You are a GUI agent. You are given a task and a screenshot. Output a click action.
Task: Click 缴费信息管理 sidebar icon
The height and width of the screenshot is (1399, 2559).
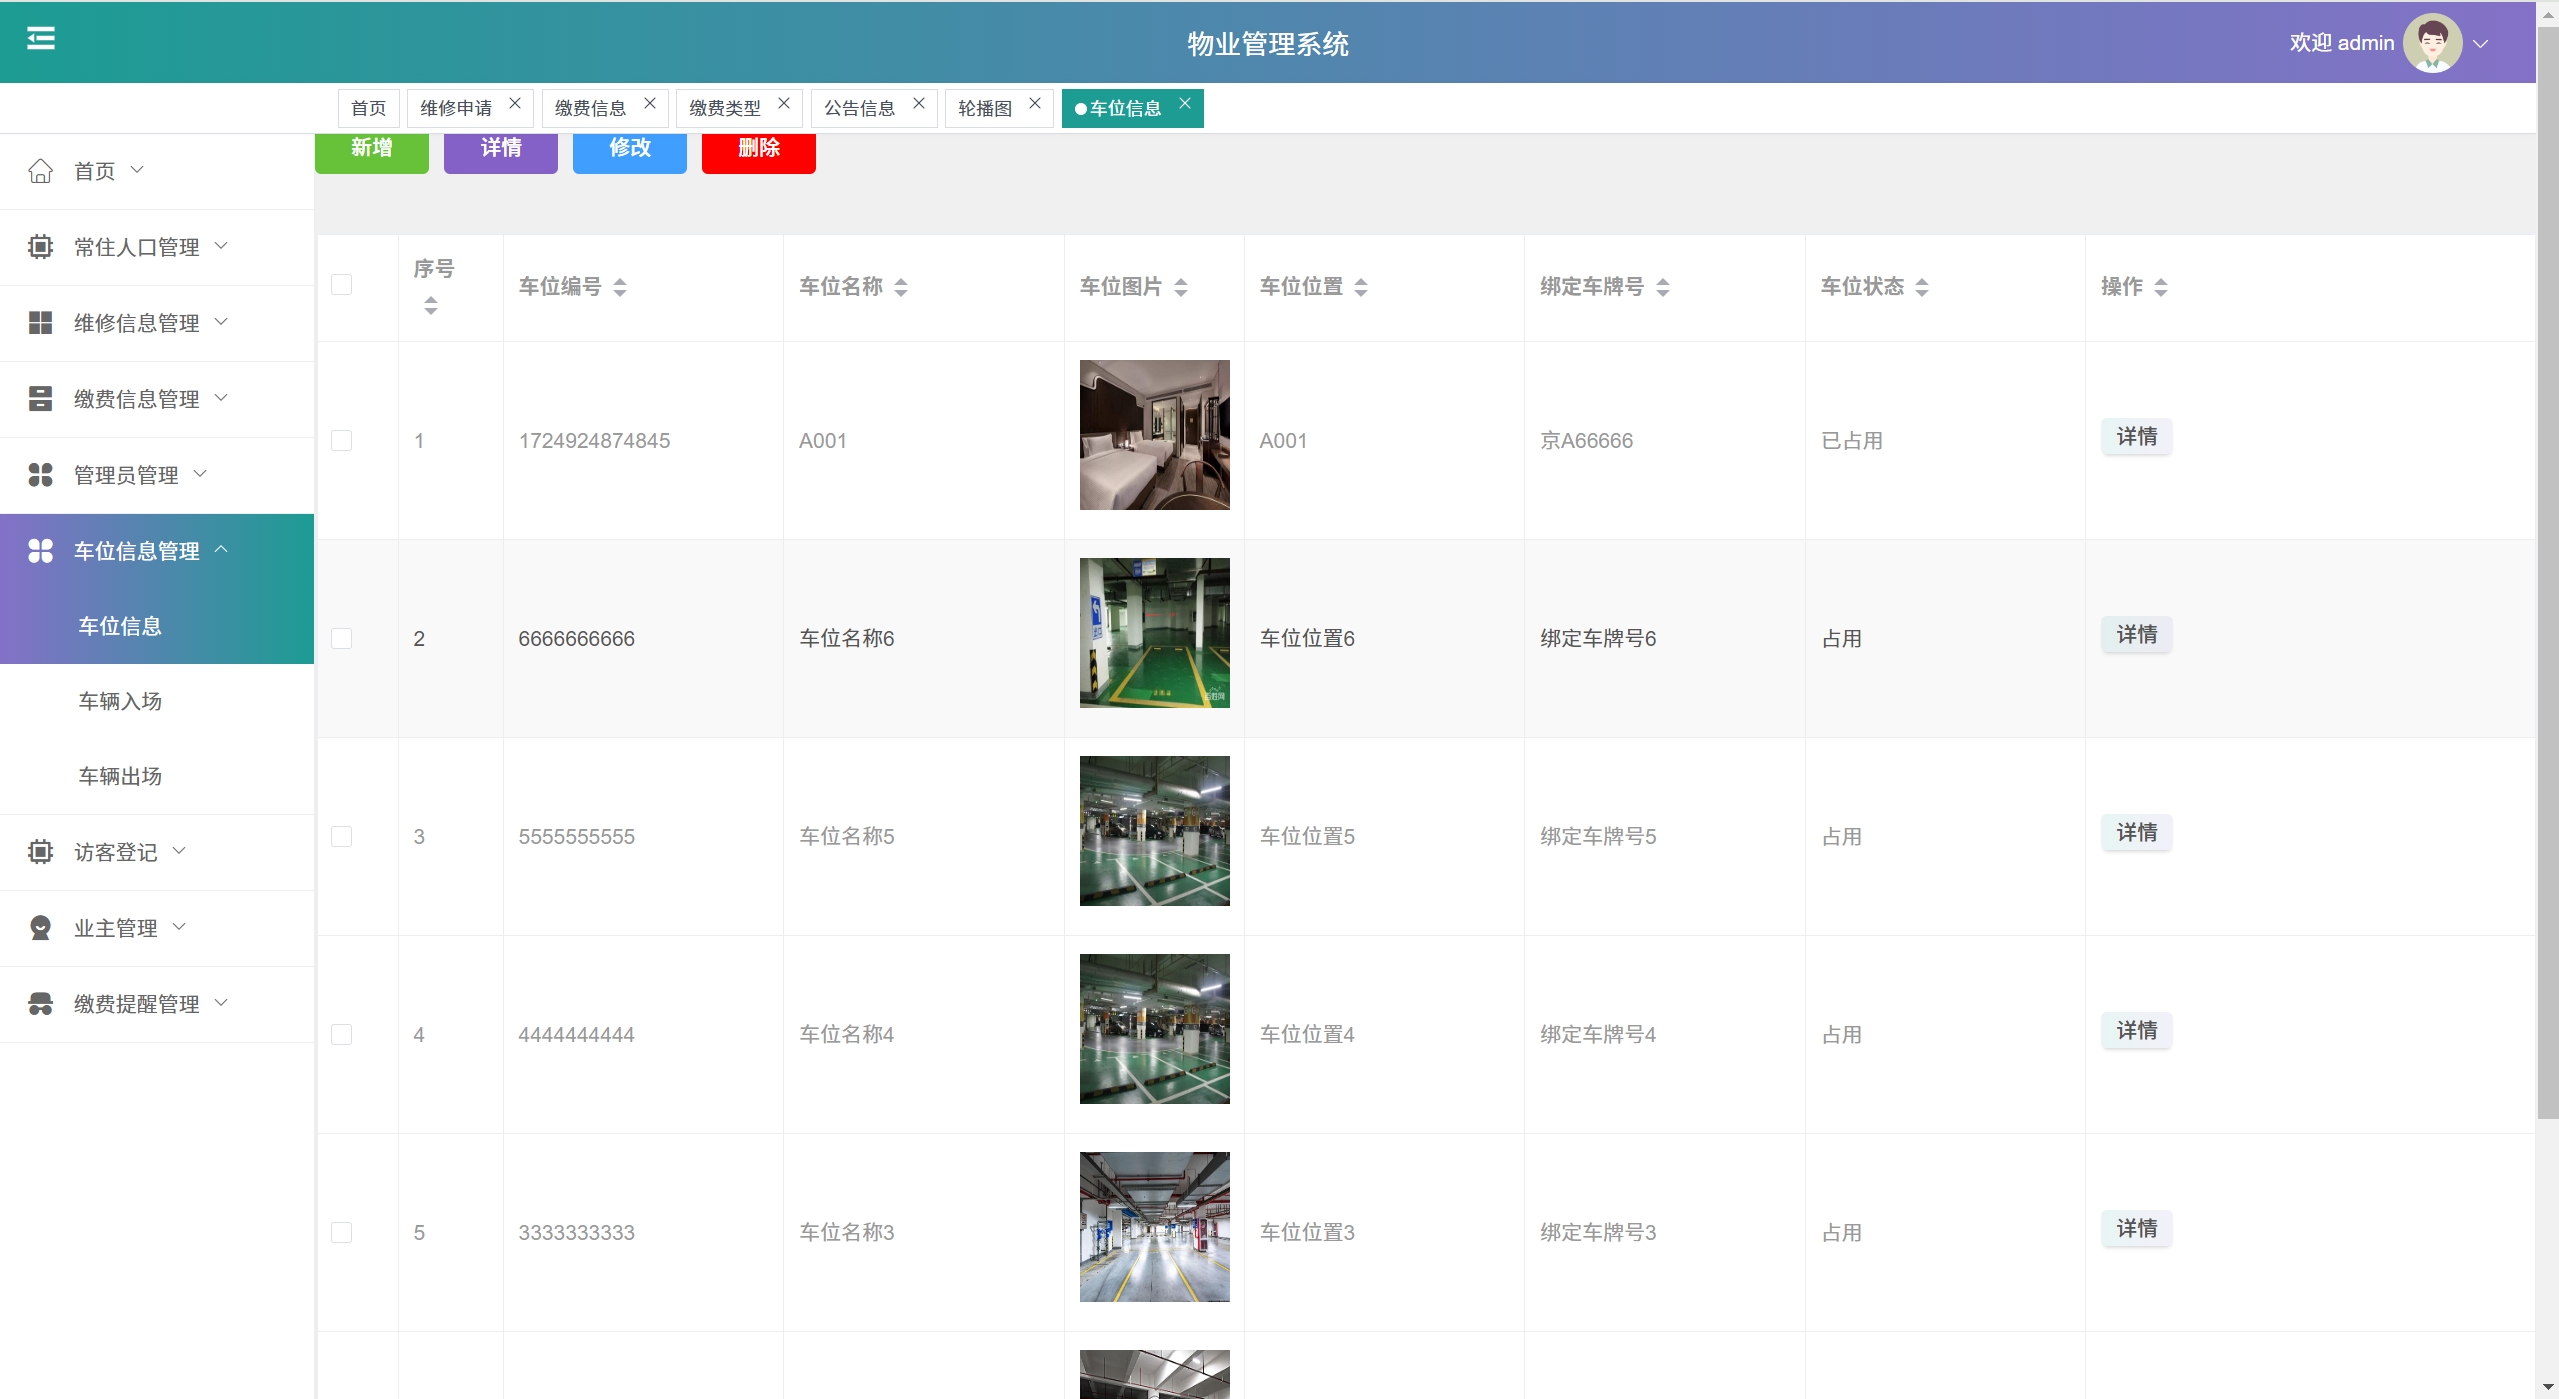point(40,399)
